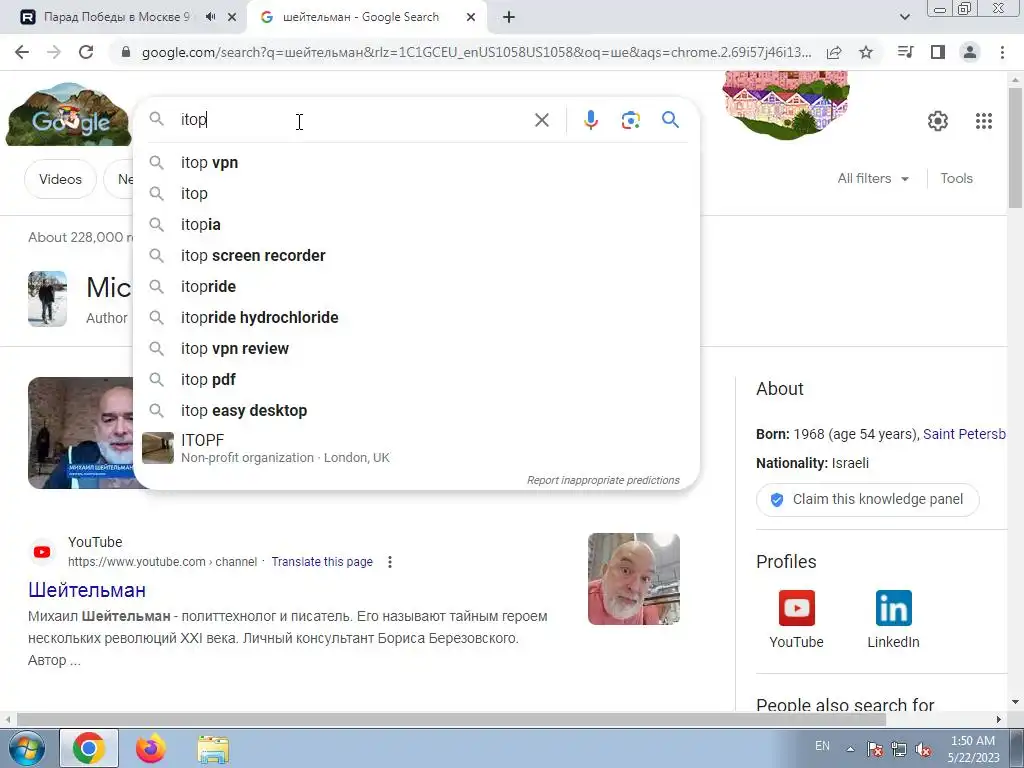Click the network tray icon

[899, 749]
